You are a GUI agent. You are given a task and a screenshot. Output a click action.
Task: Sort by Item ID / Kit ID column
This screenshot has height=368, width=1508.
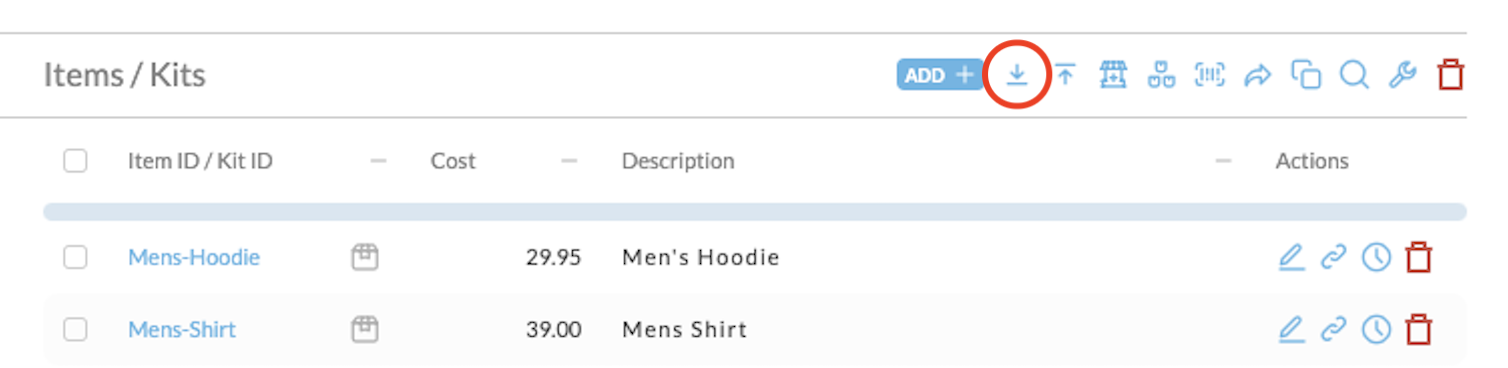tap(200, 161)
